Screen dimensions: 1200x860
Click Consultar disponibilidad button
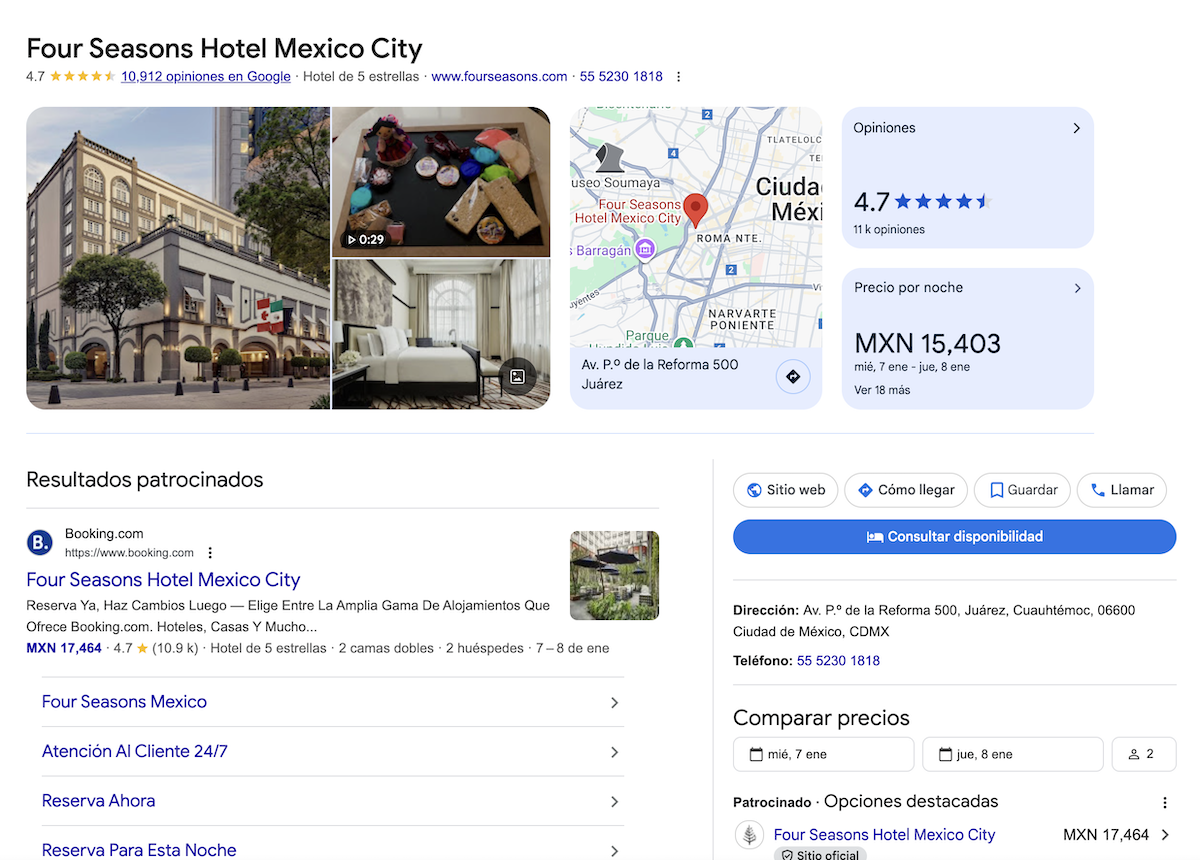[954, 537]
